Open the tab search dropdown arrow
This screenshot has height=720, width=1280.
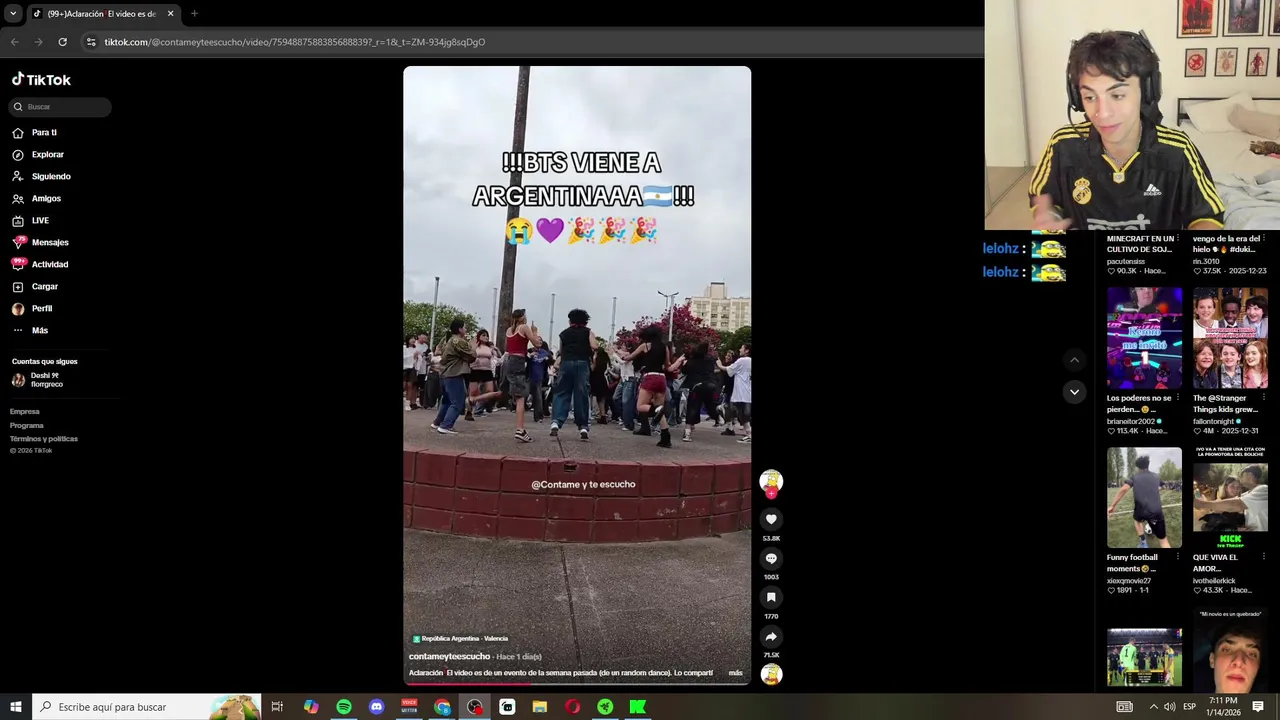(x=12, y=14)
